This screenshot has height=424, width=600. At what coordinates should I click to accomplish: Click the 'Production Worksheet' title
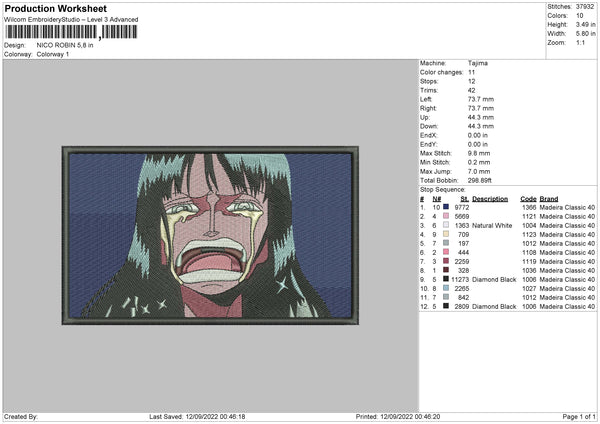point(55,8)
